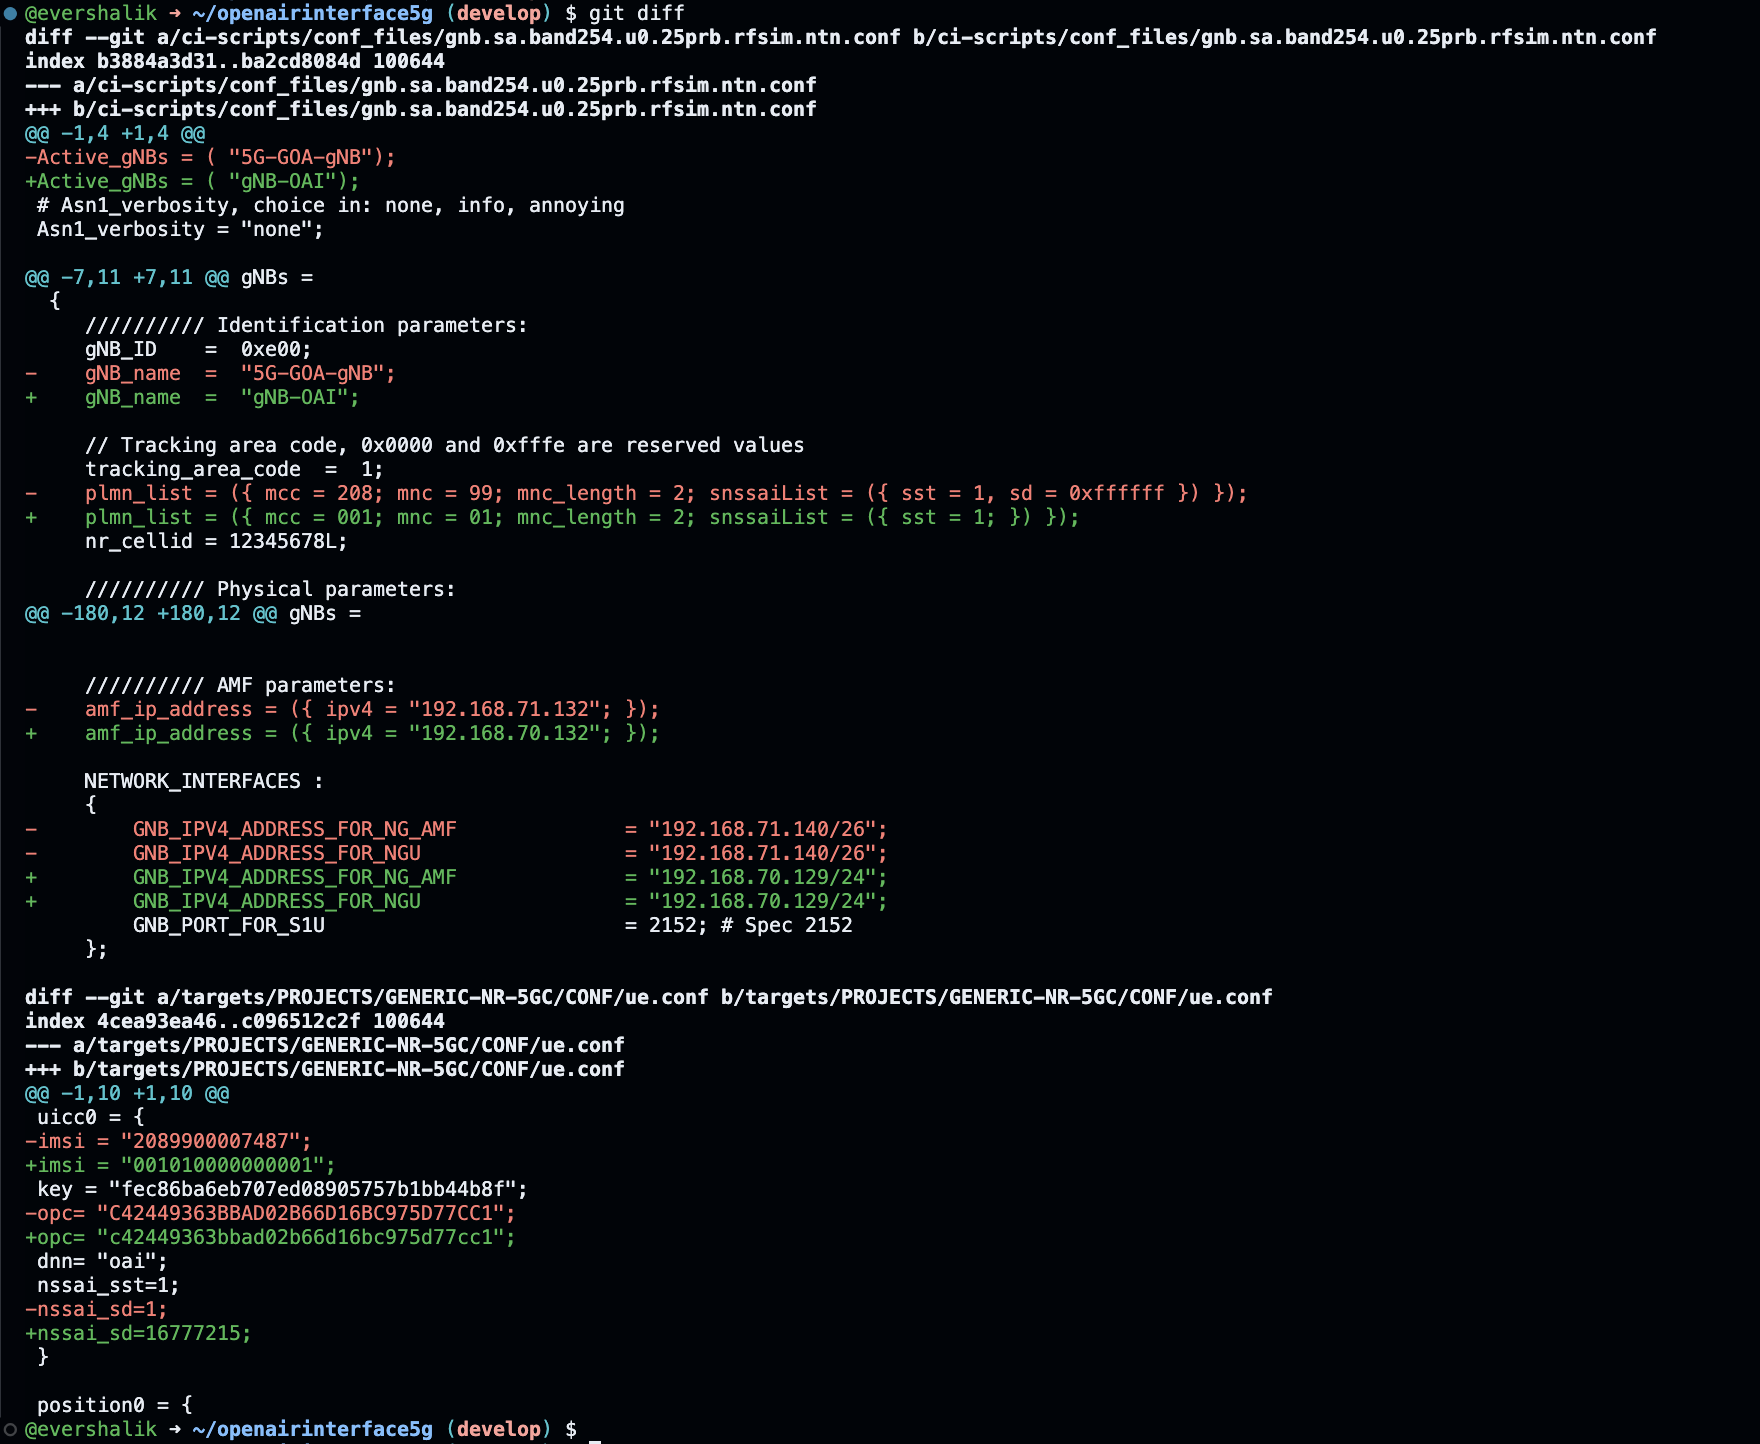This screenshot has height=1444, width=1760.
Task: Click the added amf_ip_address 192.168.70.132 line
Action: click(x=343, y=733)
